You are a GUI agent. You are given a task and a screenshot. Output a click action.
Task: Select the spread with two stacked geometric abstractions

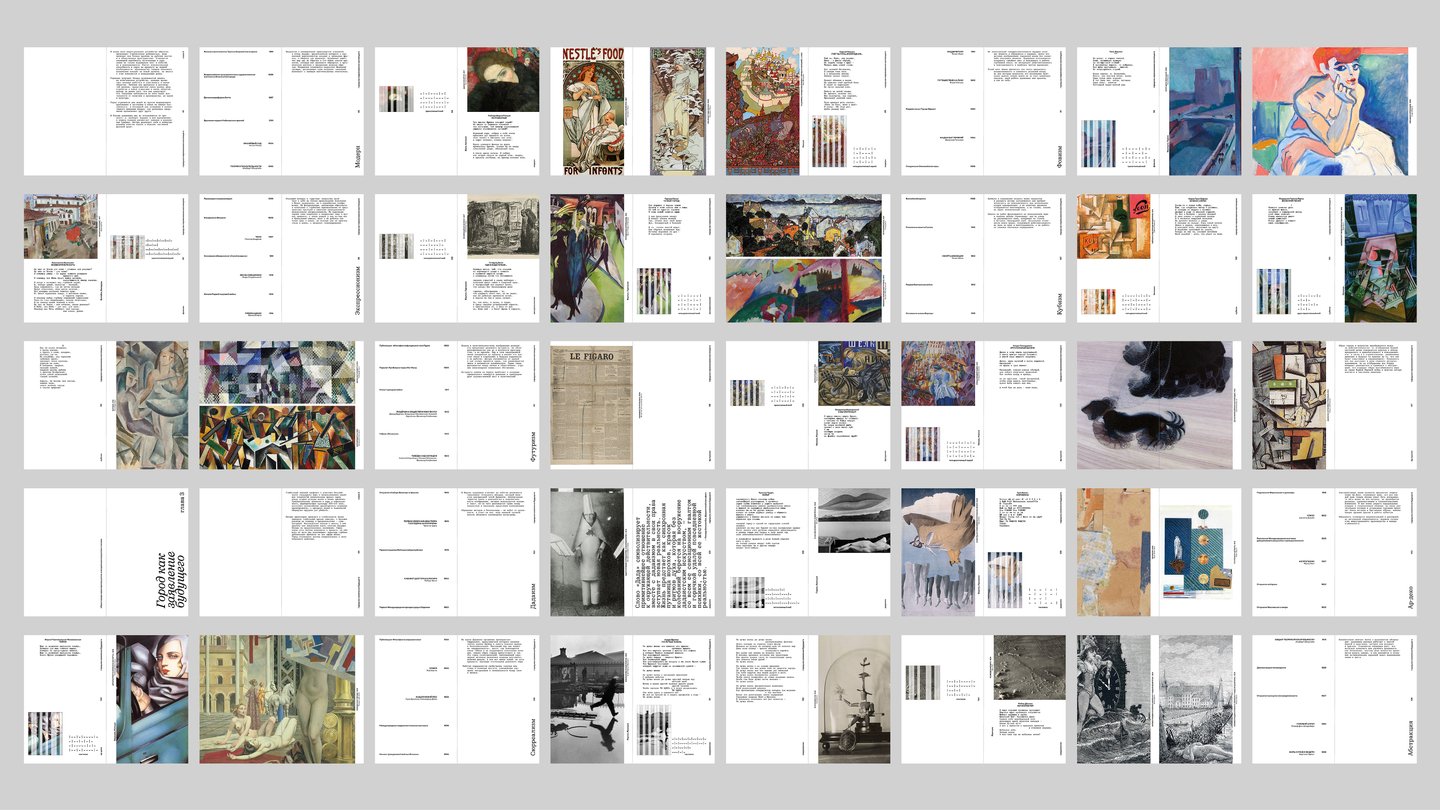tap(281, 405)
